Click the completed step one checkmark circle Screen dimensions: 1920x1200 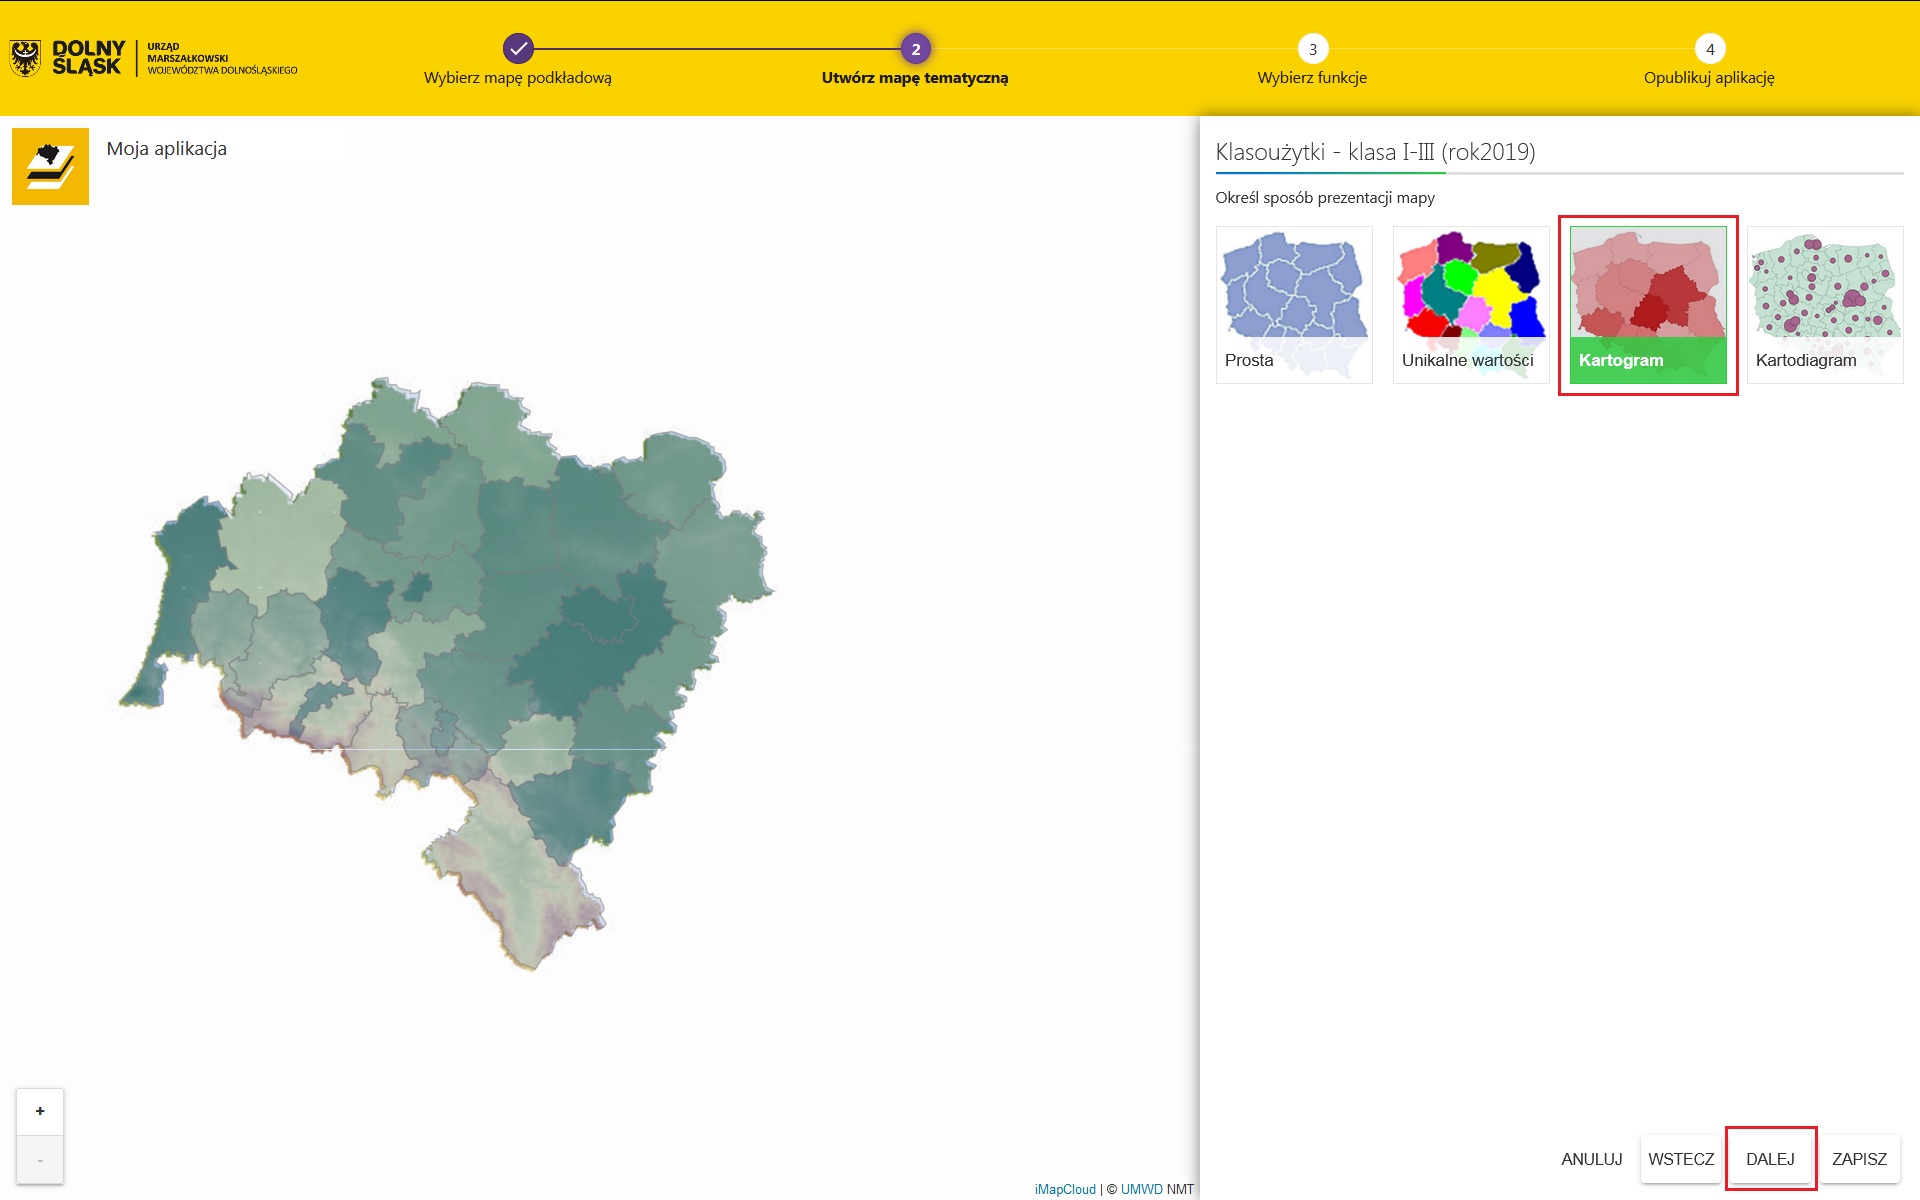[x=518, y=48]
